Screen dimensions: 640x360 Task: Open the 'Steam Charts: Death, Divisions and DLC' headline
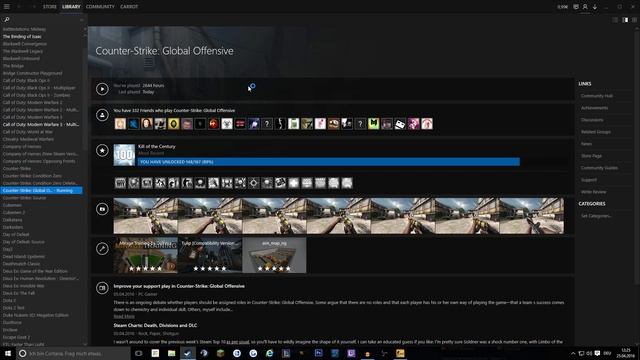click(x=155, y=325)
